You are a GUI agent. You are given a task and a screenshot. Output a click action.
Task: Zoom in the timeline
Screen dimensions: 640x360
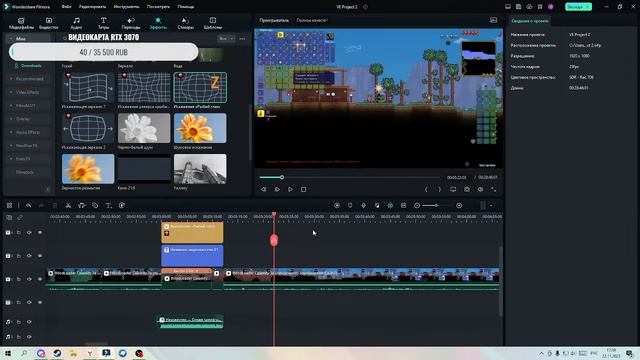[x=459, y=205]
